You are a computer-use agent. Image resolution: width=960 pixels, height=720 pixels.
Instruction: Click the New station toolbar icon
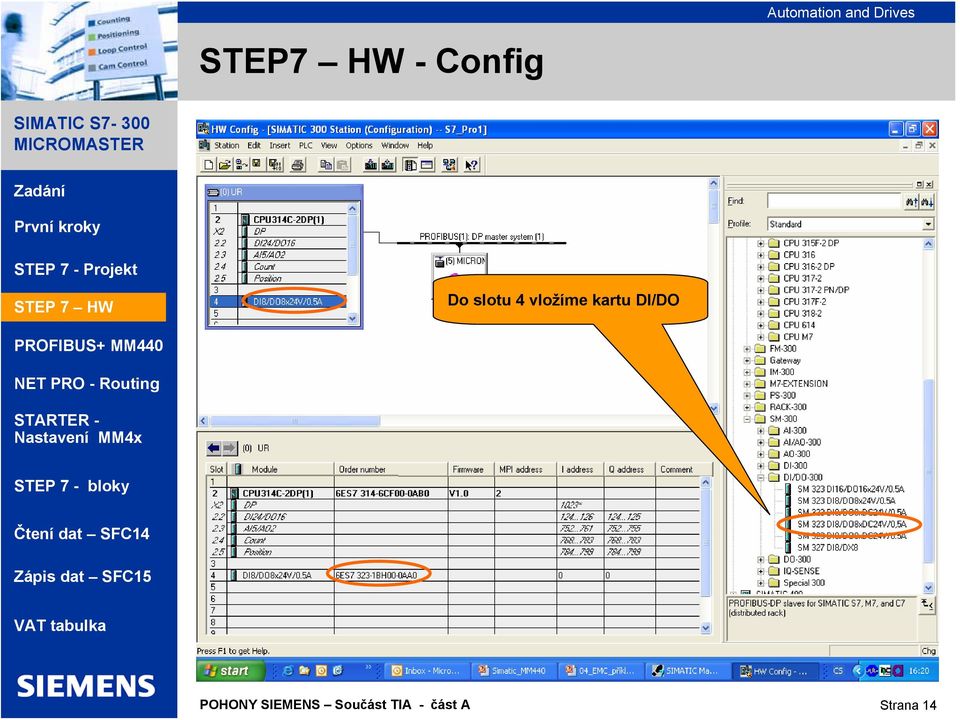(x=209, y=165)
